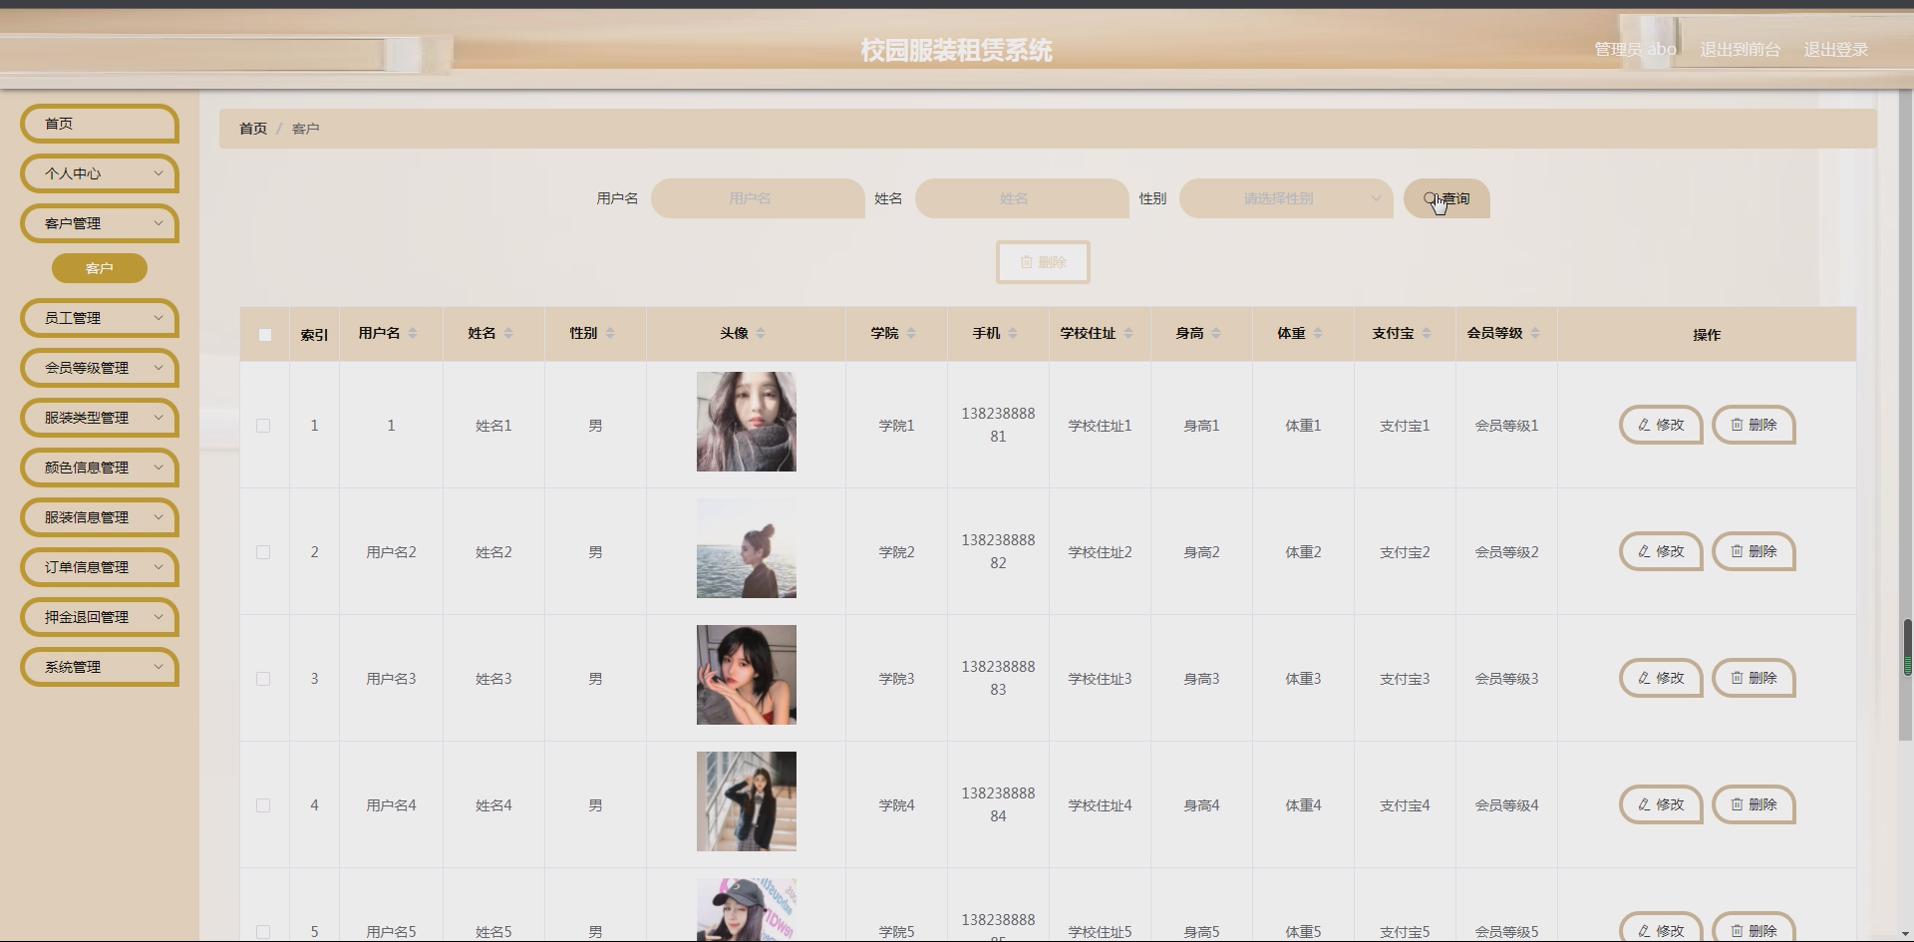This screenshot has height=942, width=1914.
Task: Edit the 用户名2 customer row
Action: coord(1661,552)
